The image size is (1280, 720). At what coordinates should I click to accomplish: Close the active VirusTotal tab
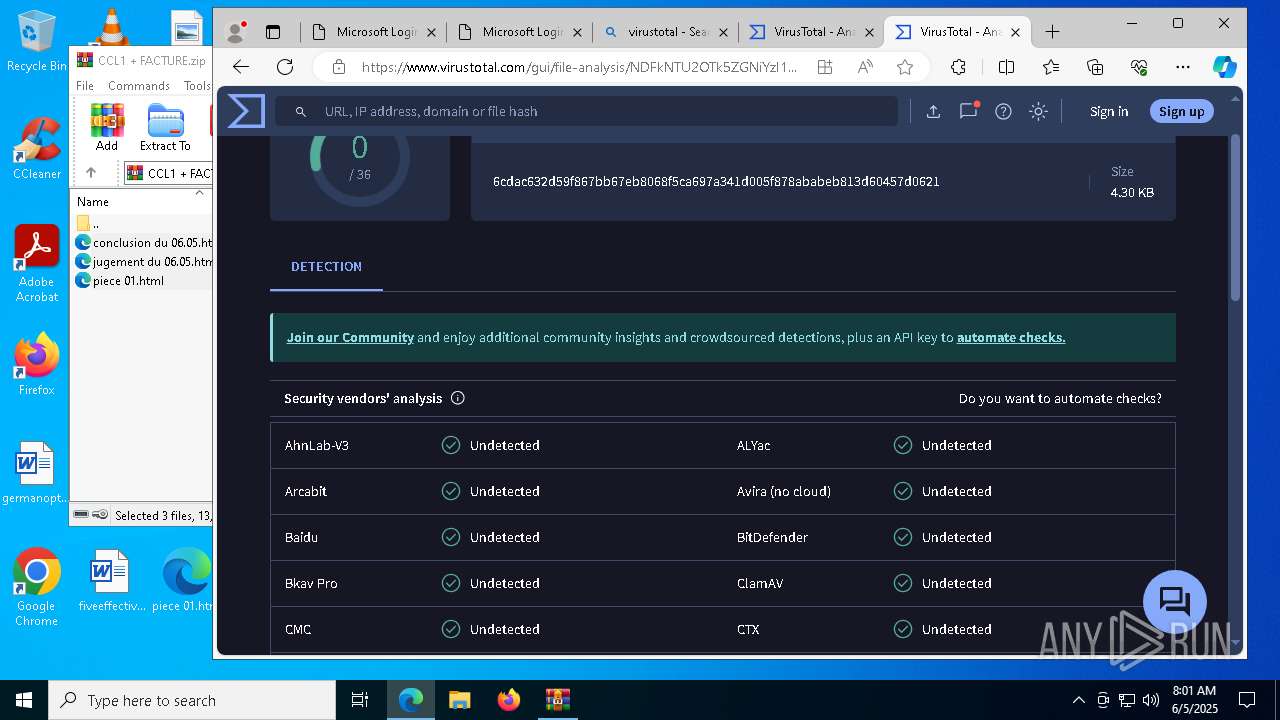[1016, 32]
